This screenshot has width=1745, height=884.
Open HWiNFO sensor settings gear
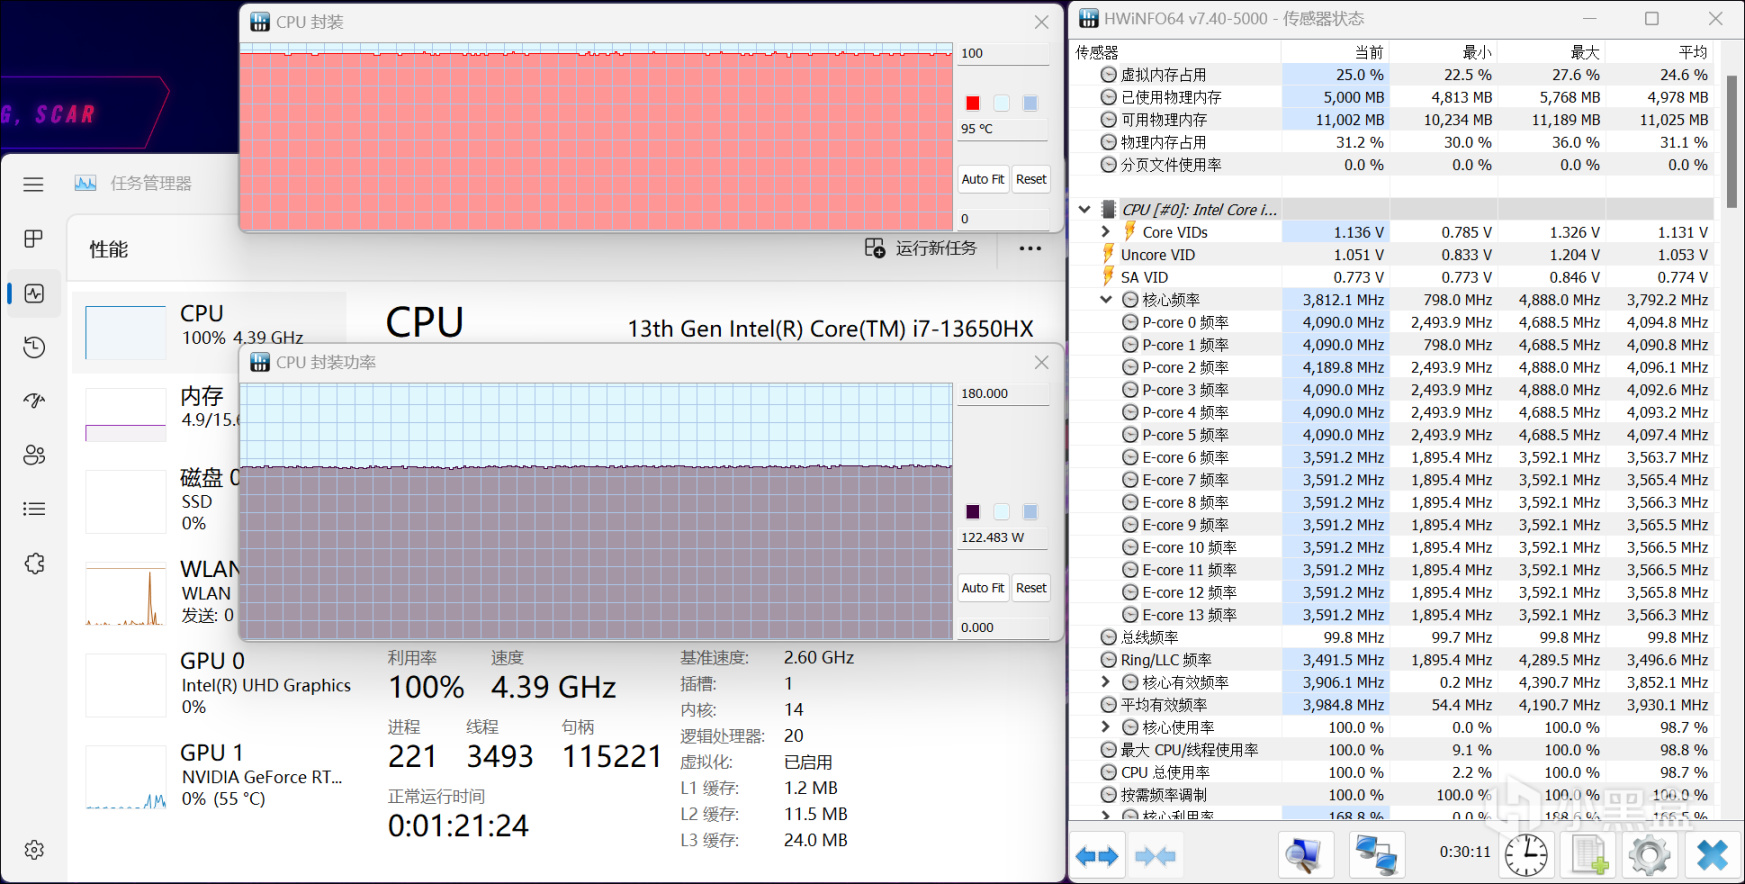1649,856
